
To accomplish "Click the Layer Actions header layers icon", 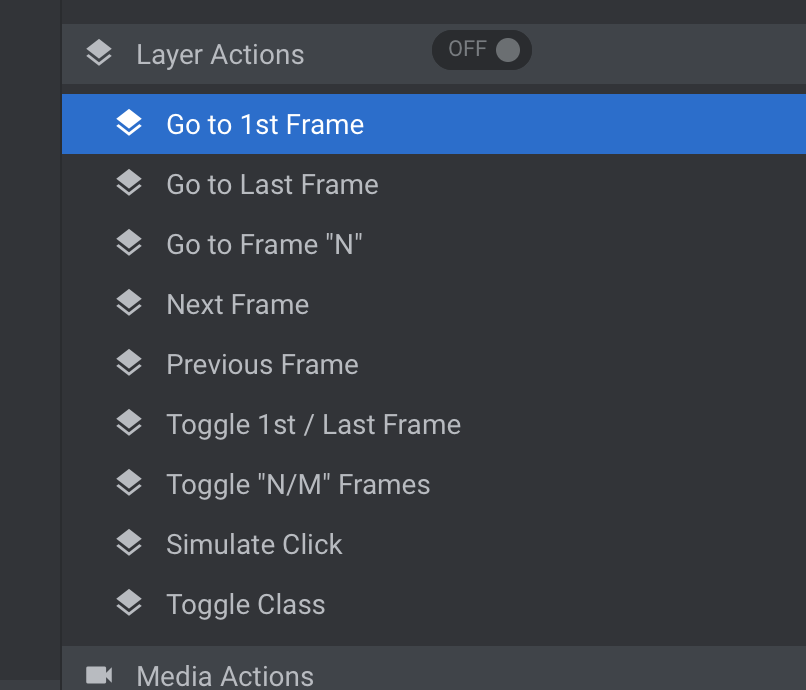I will tap(99, 53).
